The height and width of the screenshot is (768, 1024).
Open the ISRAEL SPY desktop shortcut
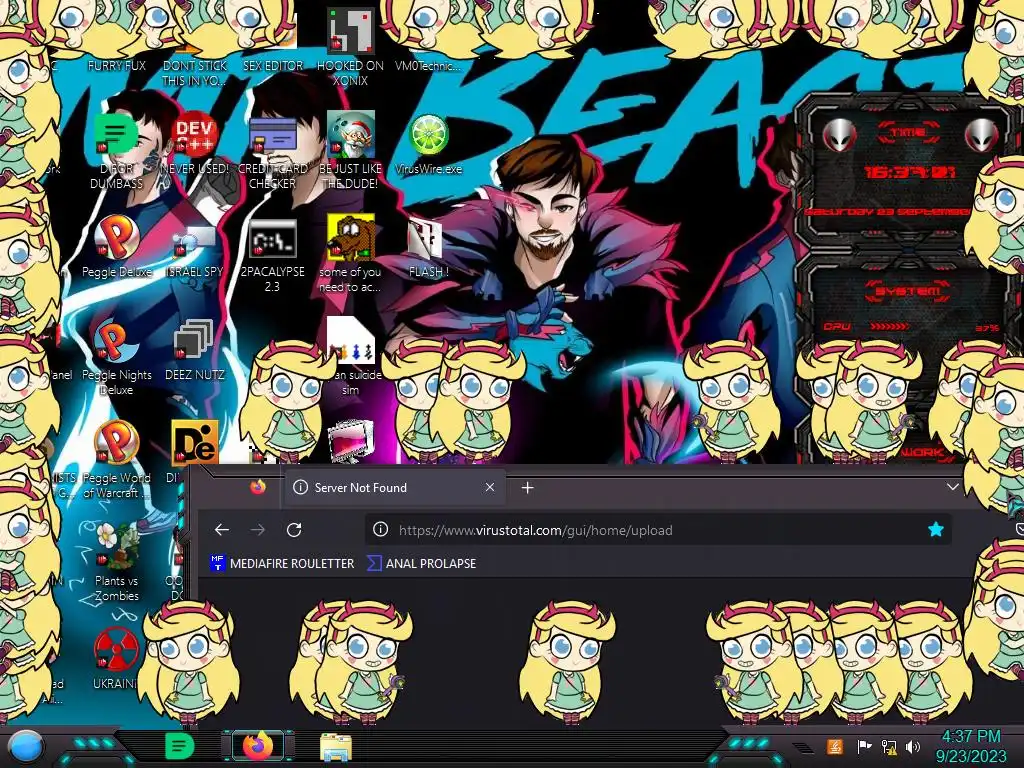coord(194,243)
